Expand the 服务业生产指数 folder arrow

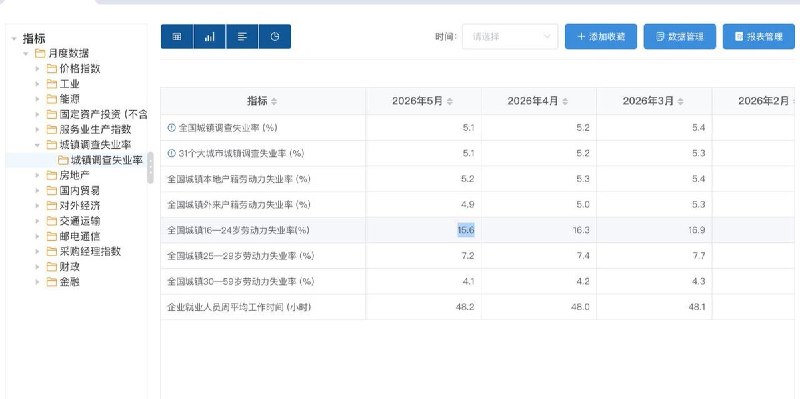(x=37, y=130)
